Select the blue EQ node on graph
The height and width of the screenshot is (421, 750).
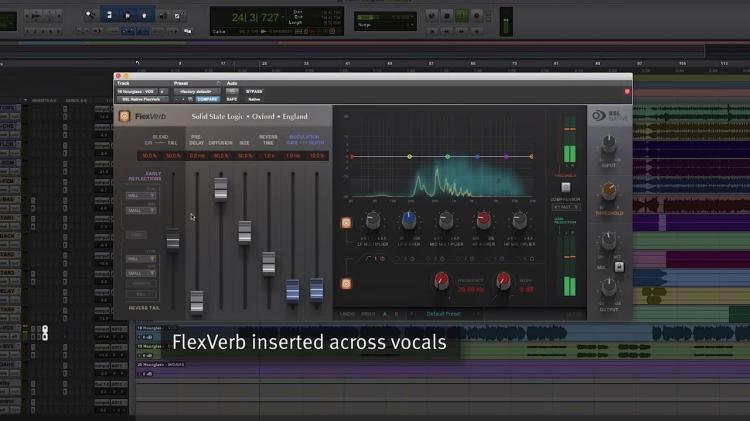pos(477,157)
